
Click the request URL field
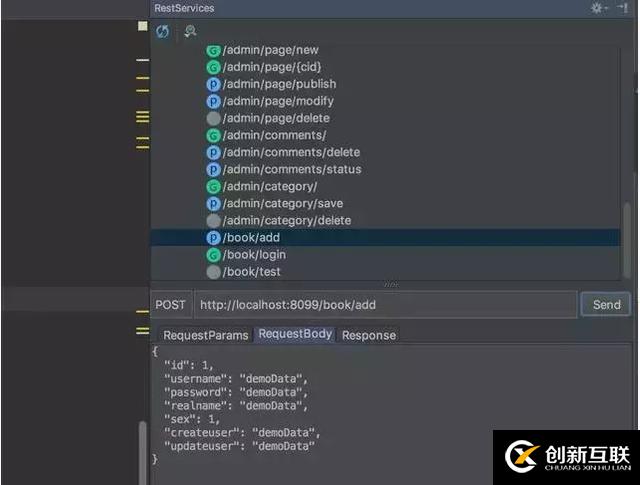[x=386, y=305]
